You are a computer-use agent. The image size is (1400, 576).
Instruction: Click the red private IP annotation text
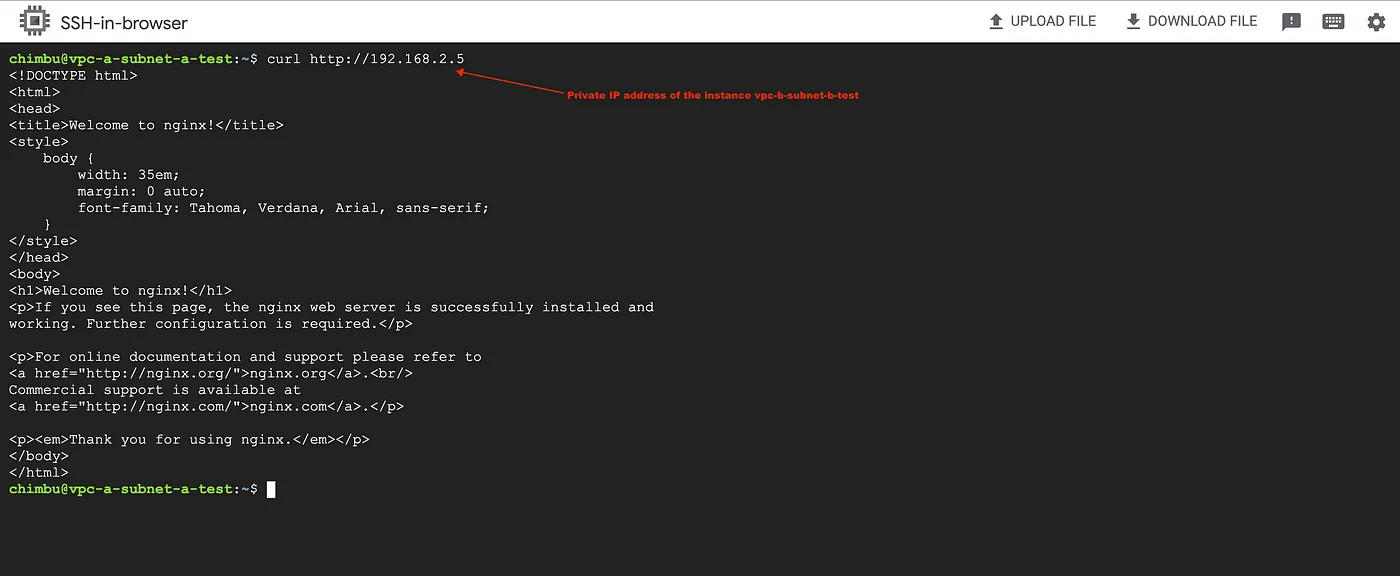[712, 95]
